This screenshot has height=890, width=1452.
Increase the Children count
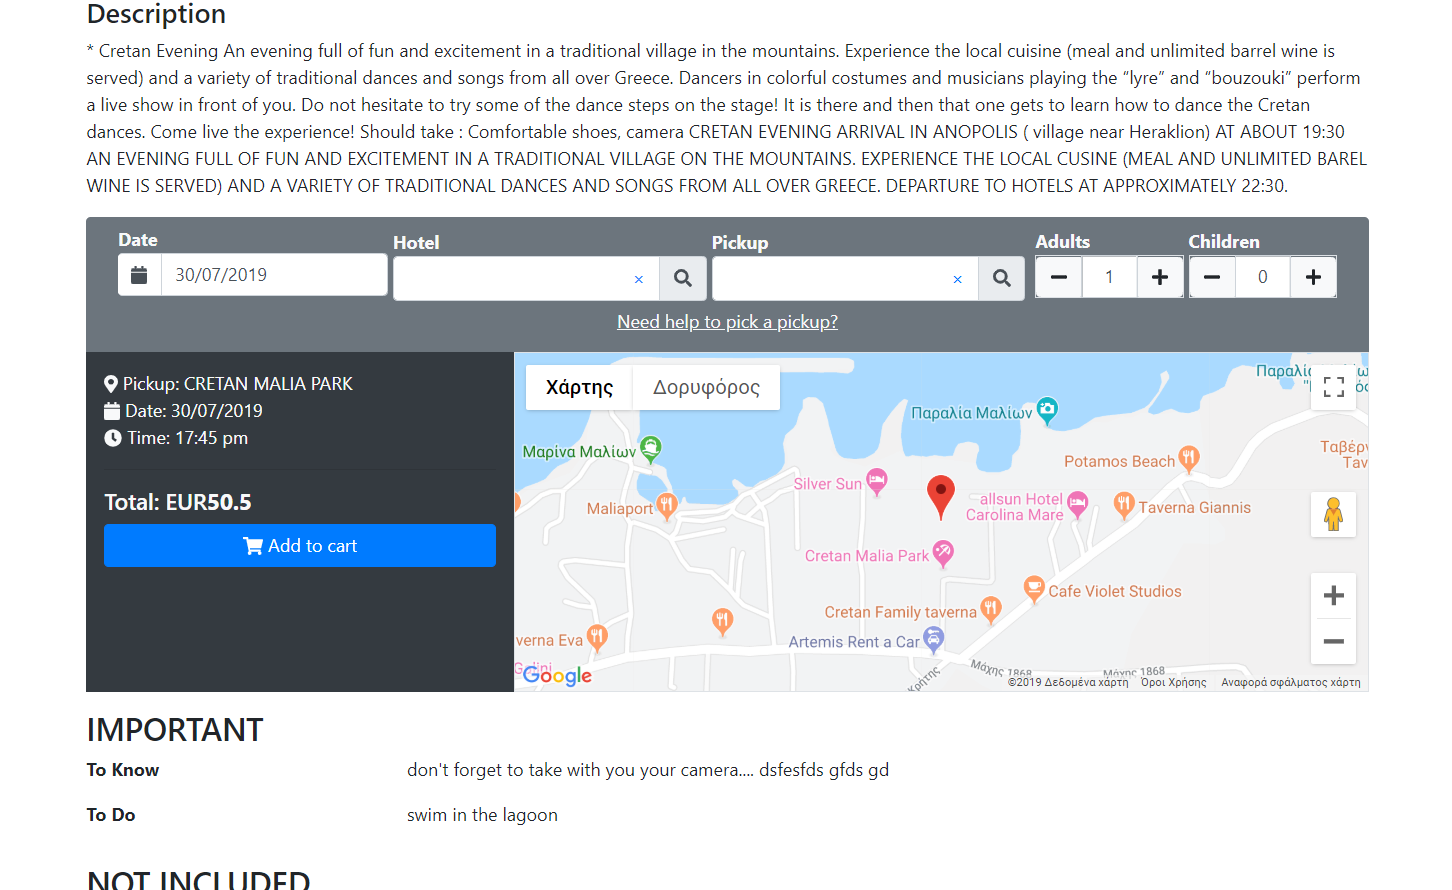(x=1313, y=277)
